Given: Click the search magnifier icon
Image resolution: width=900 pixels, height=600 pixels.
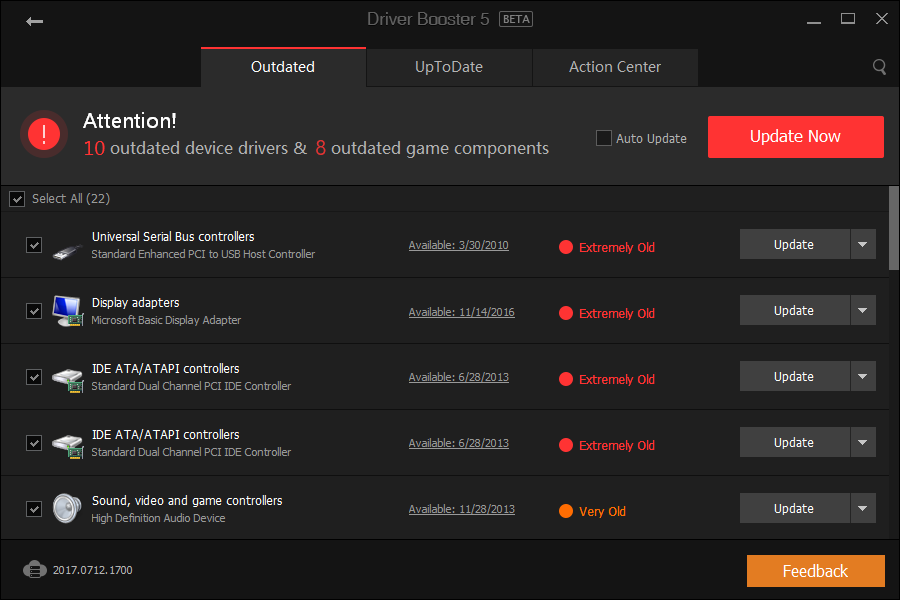Looking at the screenshot, I should (879, 67).
